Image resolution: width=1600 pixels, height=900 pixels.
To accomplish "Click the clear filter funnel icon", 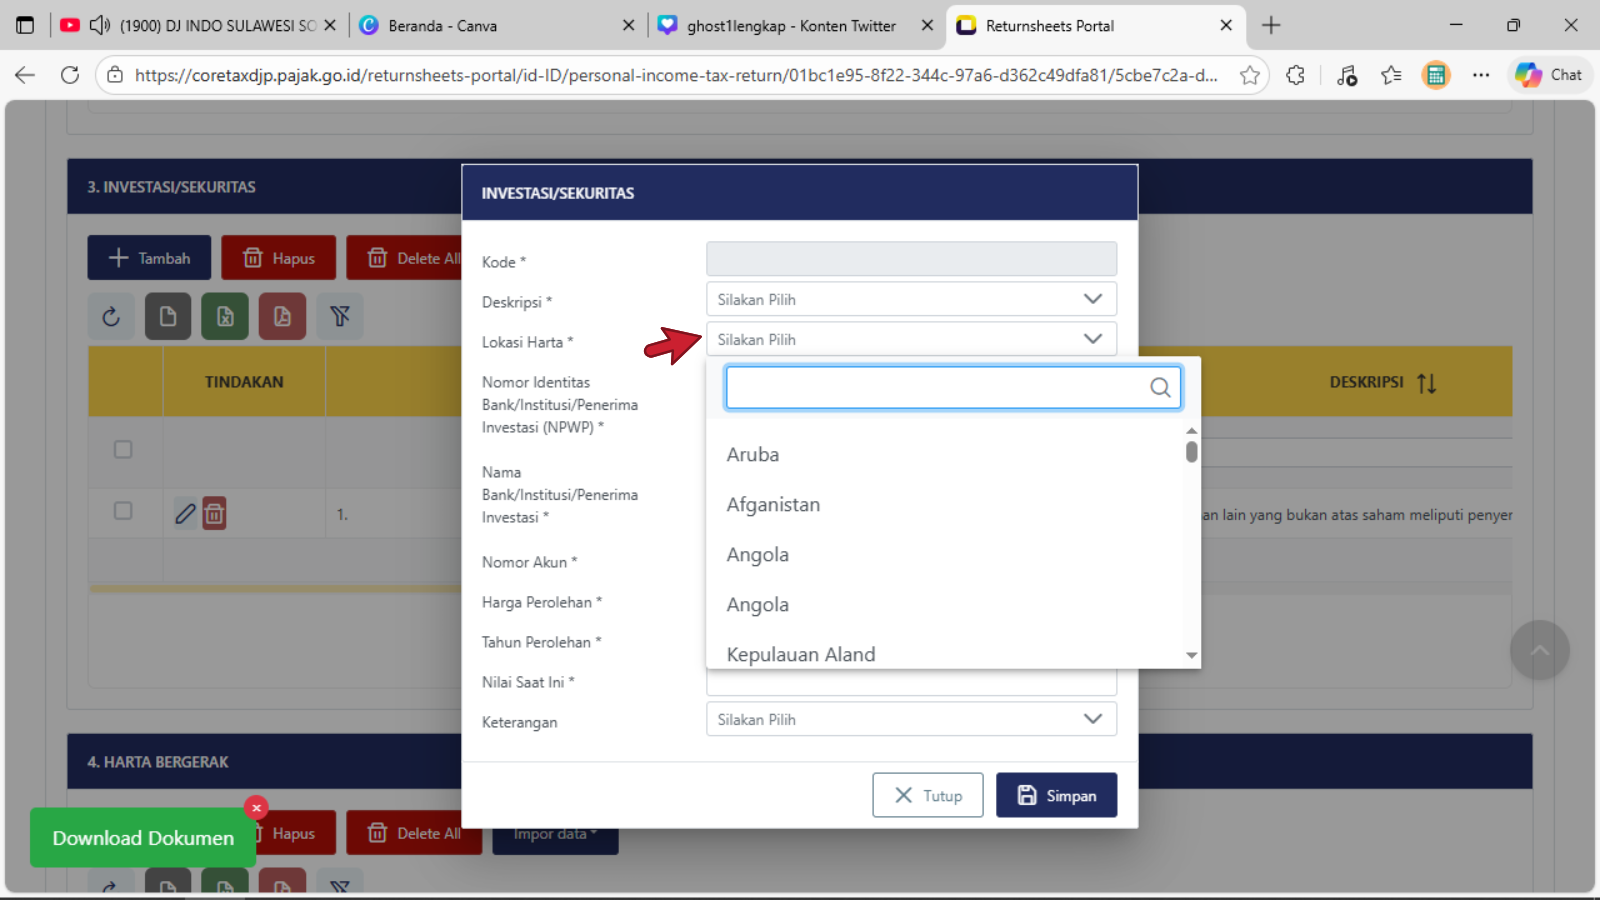I will (340, 317).
